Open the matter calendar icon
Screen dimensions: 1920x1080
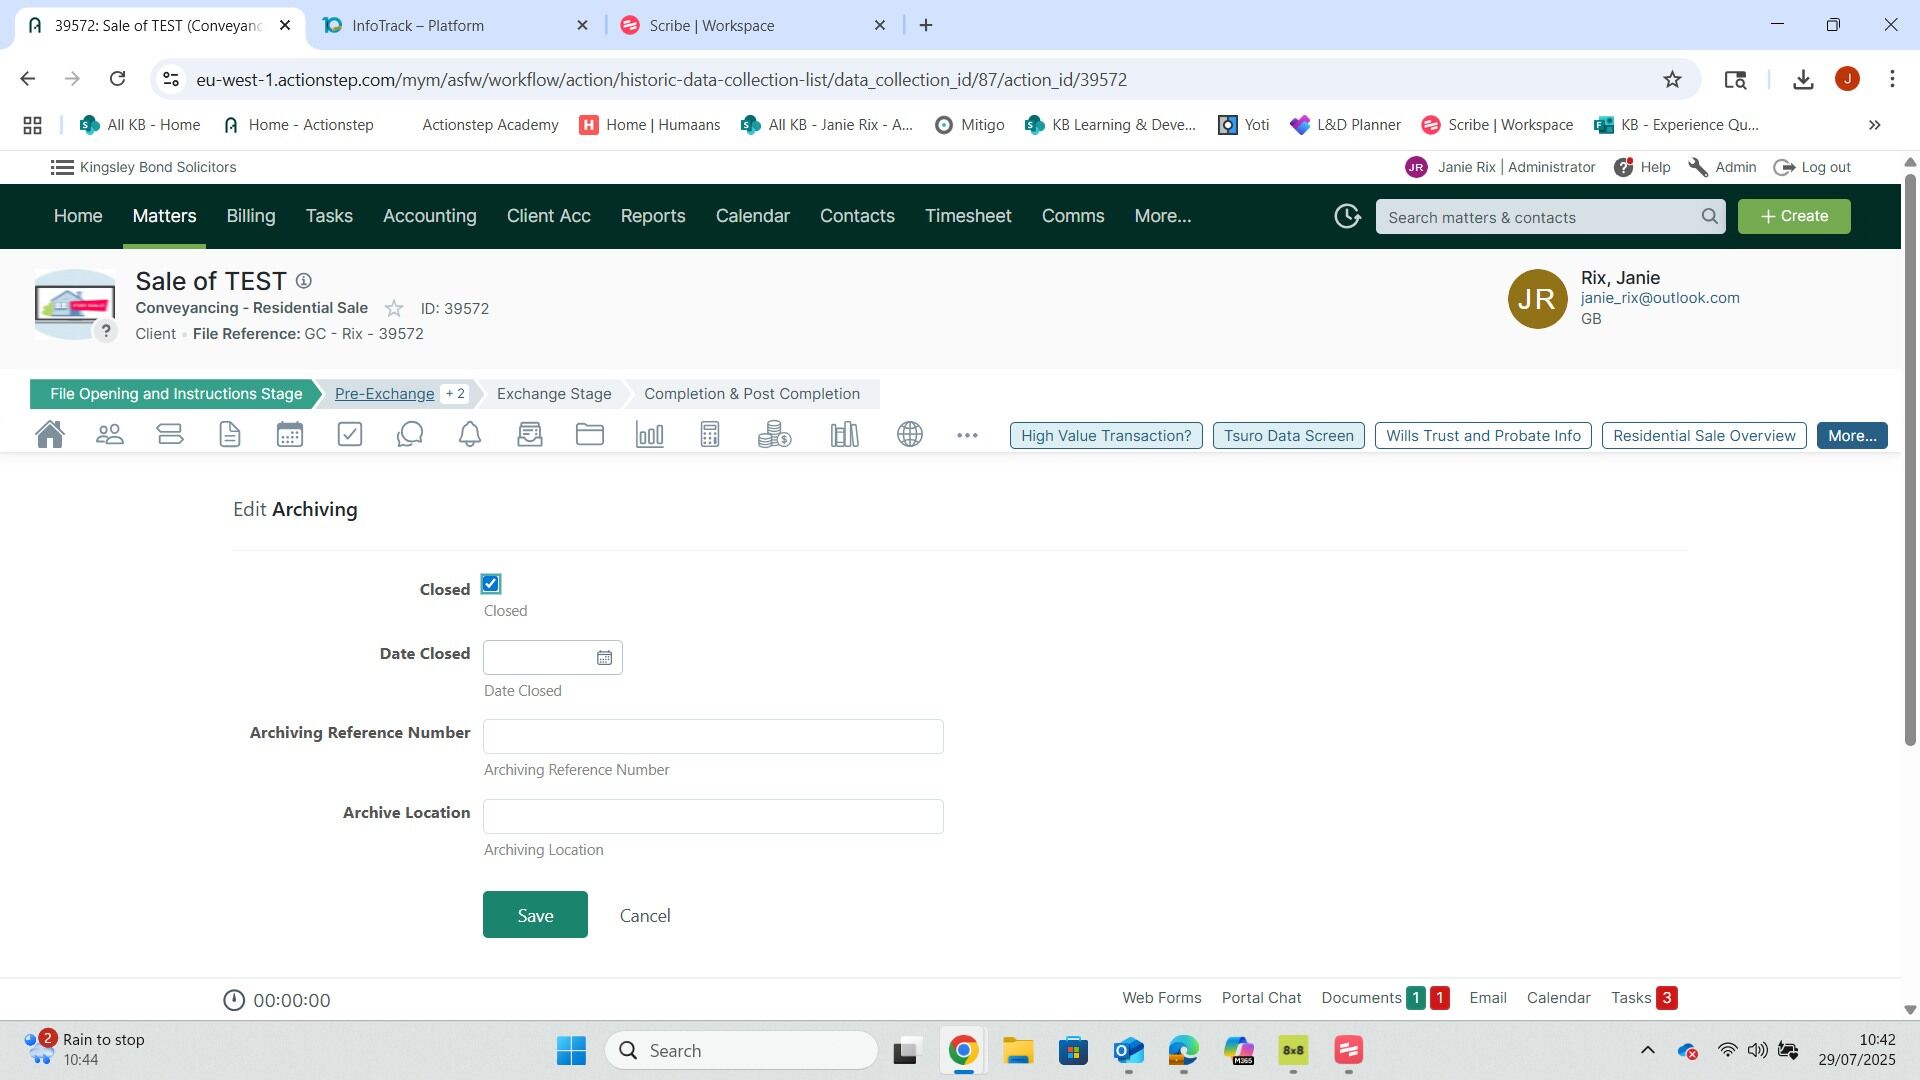point(290,435)
